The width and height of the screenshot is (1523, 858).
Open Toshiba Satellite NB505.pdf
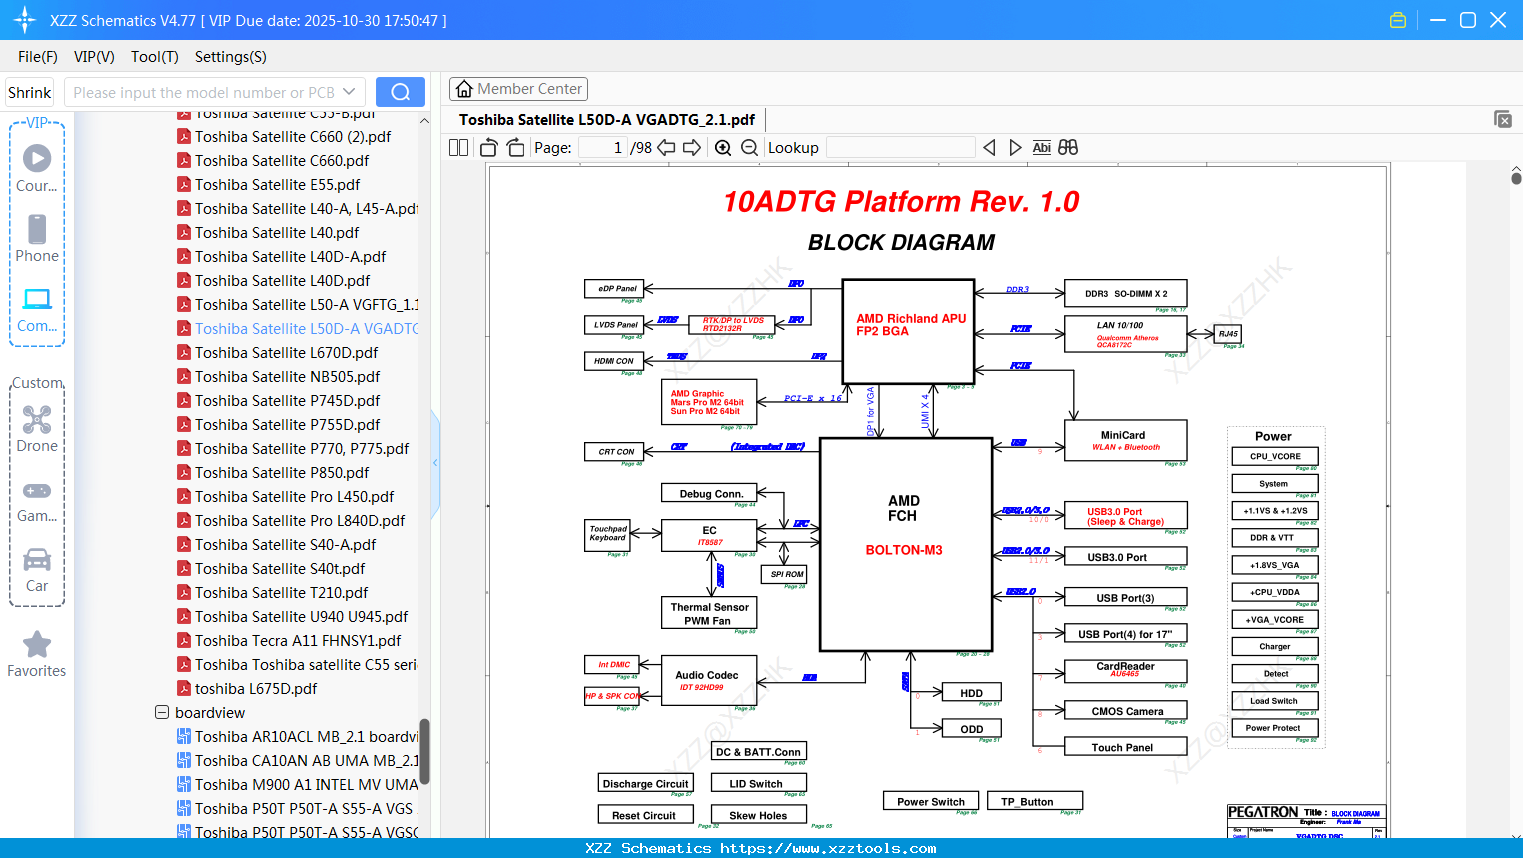pyautogui.click(x=288, y=376)
